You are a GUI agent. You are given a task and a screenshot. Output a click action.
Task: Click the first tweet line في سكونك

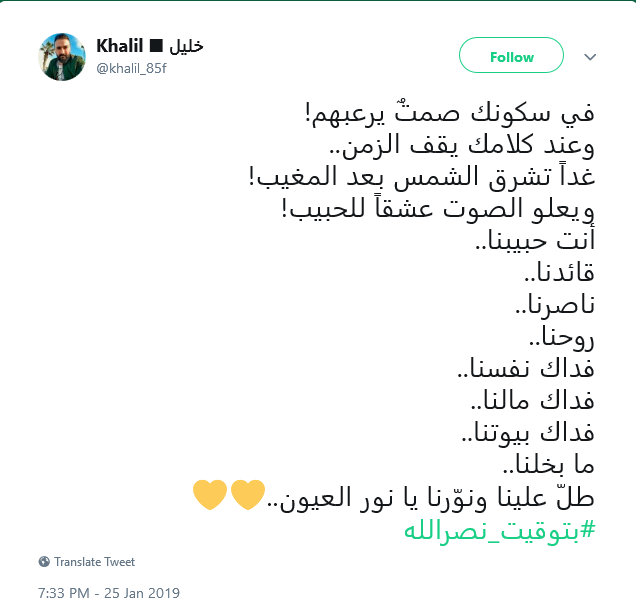450,114
